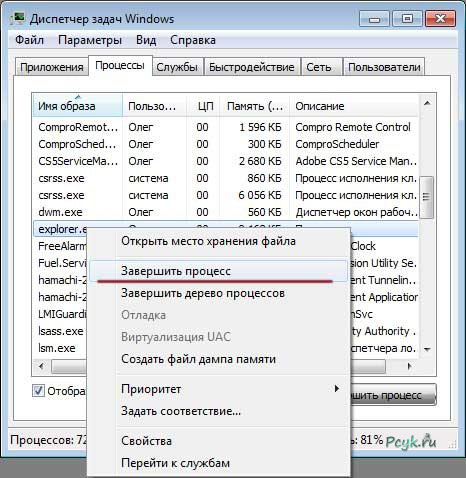Open the Вид menu
This screenshot has width=466, height=478.
[x=146, y=40]
